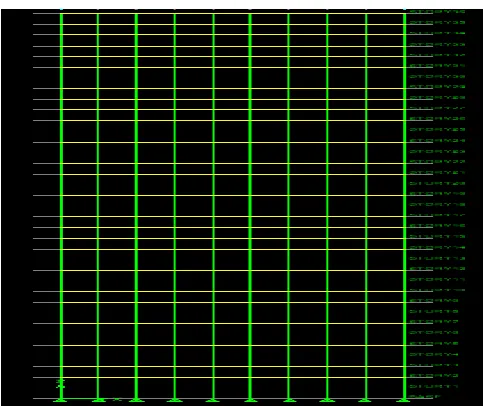Select the topmost story label
Viewport: 483px width, 406px height.
pos(437,12)
